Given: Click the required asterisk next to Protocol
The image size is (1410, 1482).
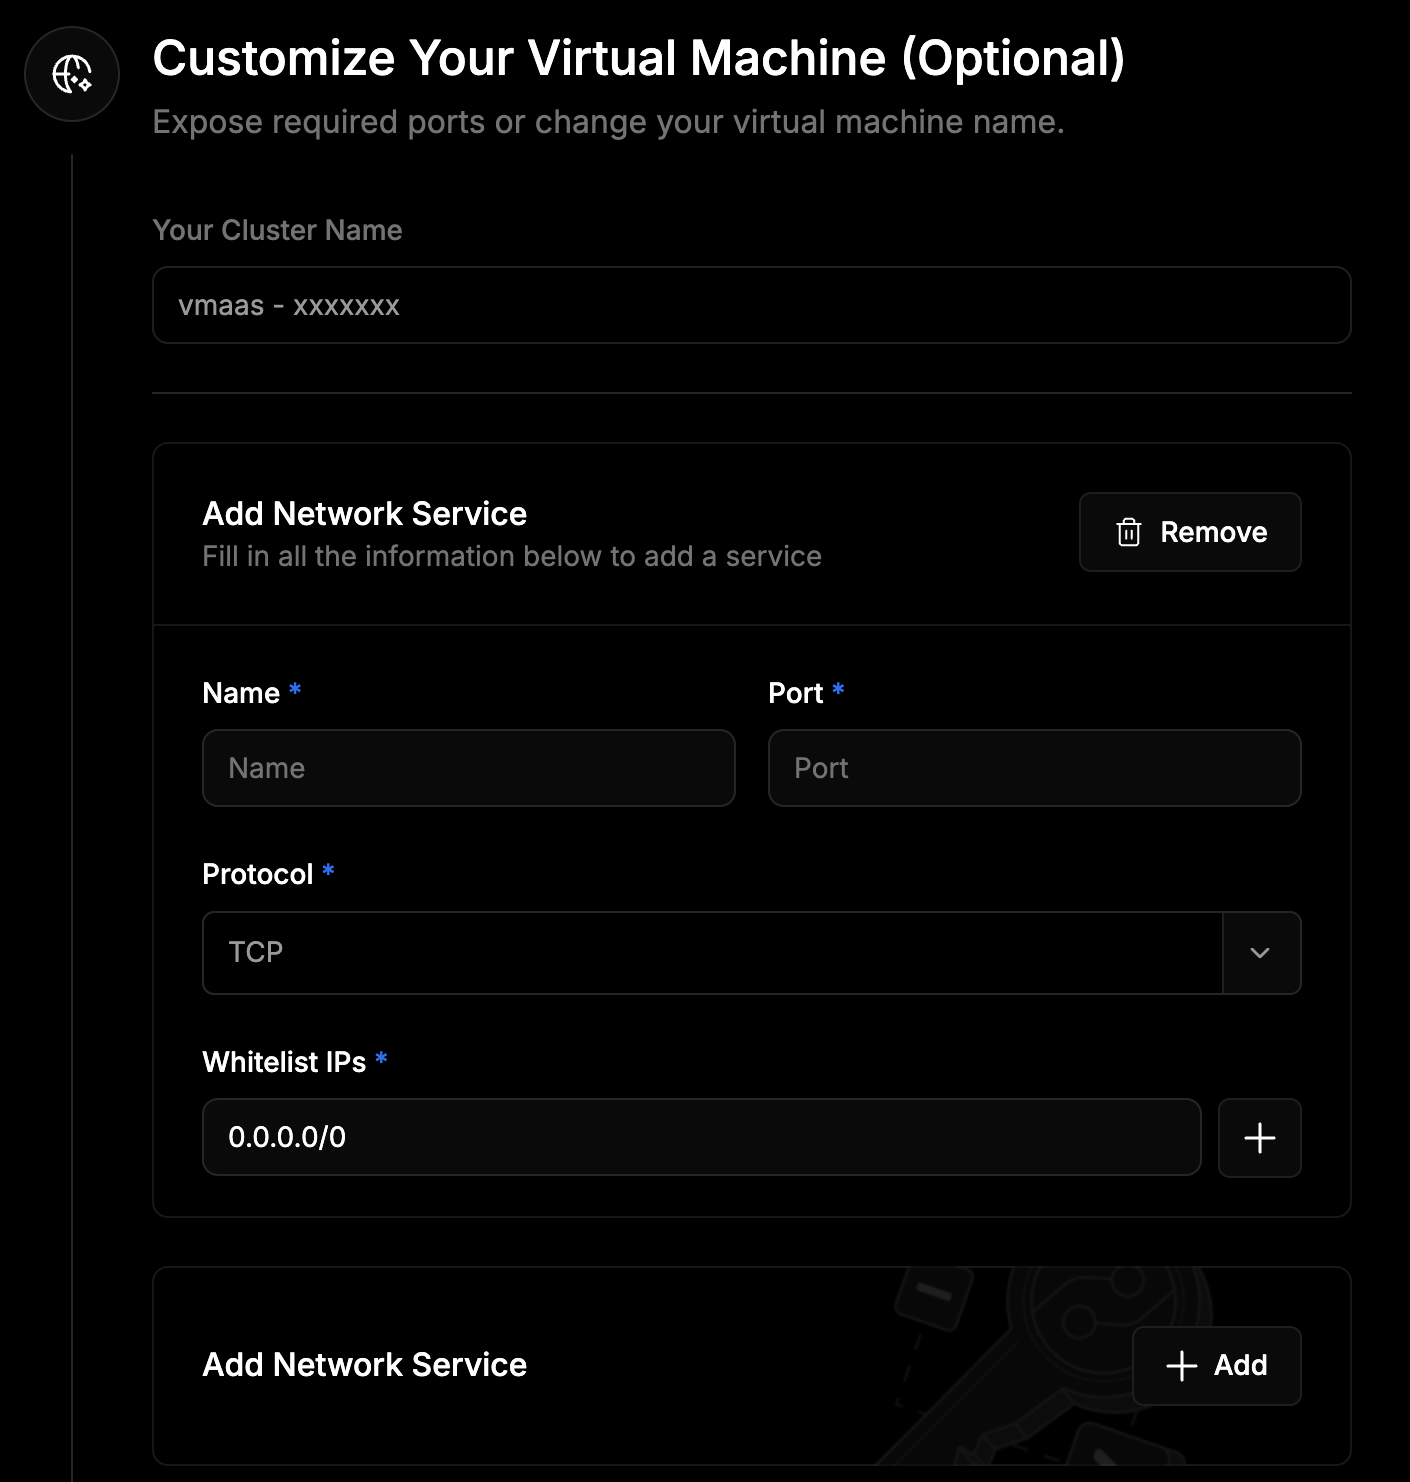Looking at the screenshot, I should [x=330, y=872].
